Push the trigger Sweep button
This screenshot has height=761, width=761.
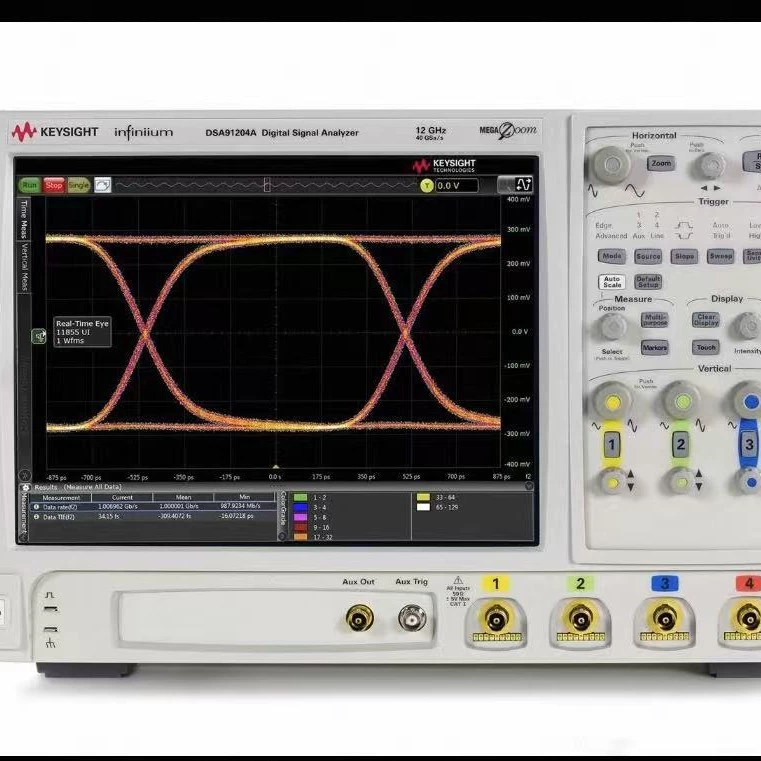tap(720, 256)
